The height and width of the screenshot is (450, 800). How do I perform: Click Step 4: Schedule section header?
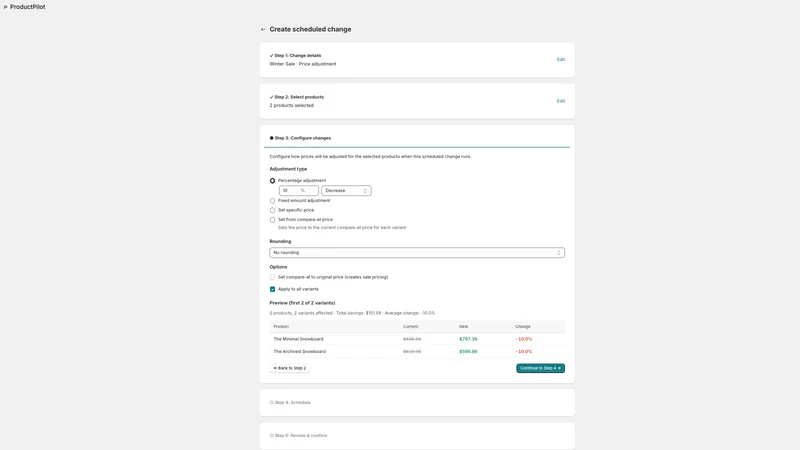tap(292, 403)
